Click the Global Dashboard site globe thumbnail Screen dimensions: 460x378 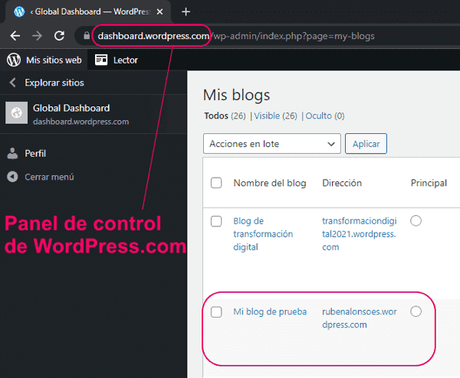(x=16, y=113)
